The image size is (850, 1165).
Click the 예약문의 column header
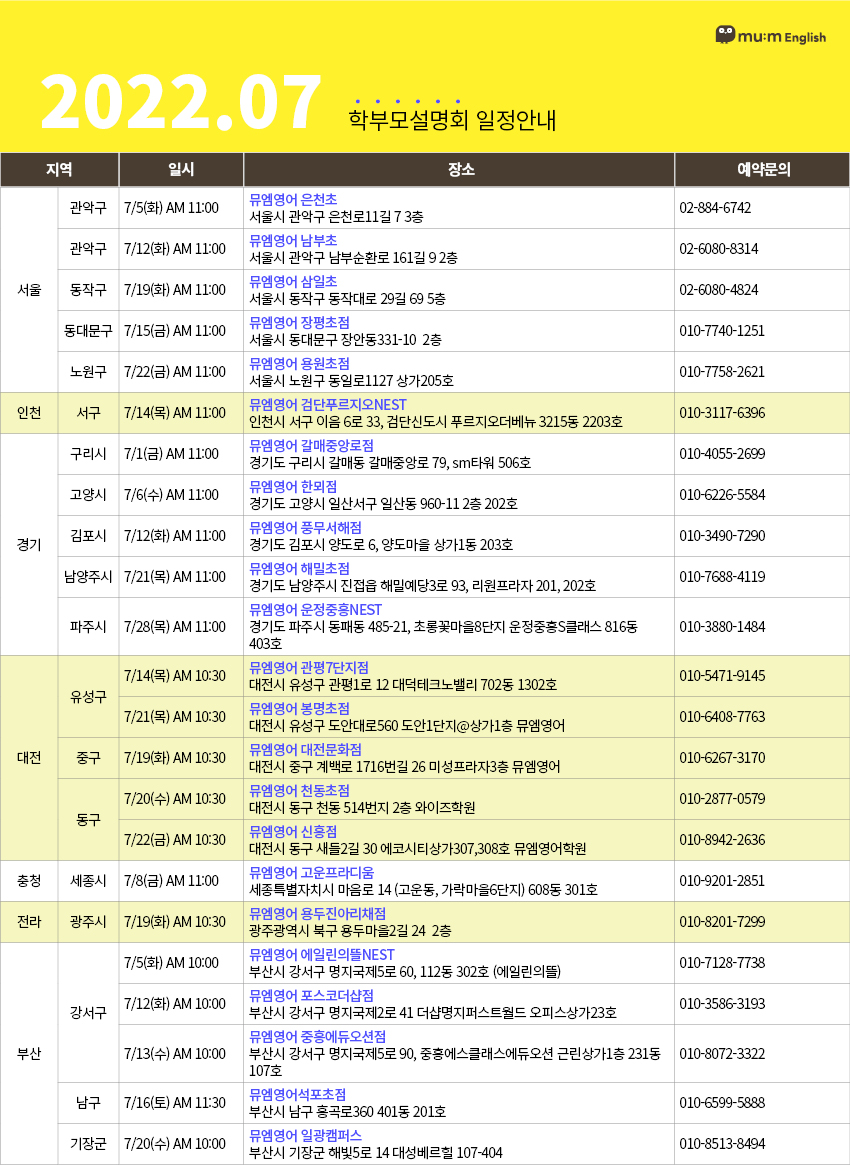[762, 169]
